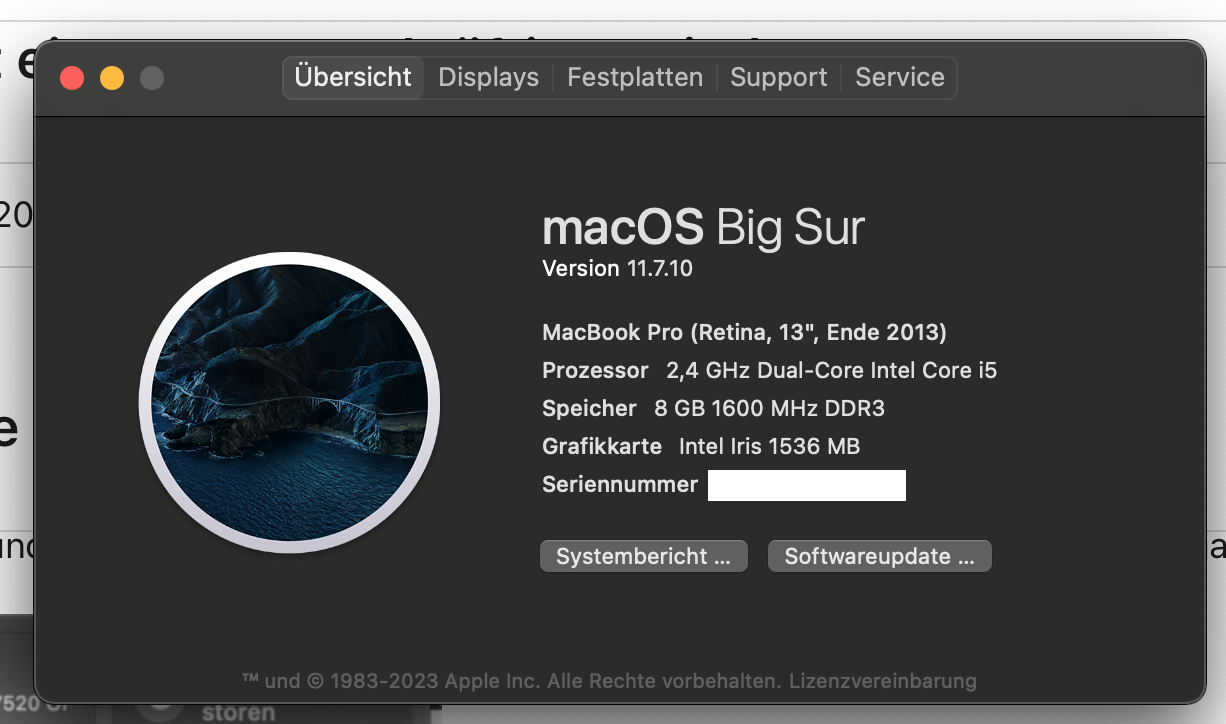This screenshot has height=724, width=1226.
Task: Click the MacBook Pro model name line
Action: point(744,332)
